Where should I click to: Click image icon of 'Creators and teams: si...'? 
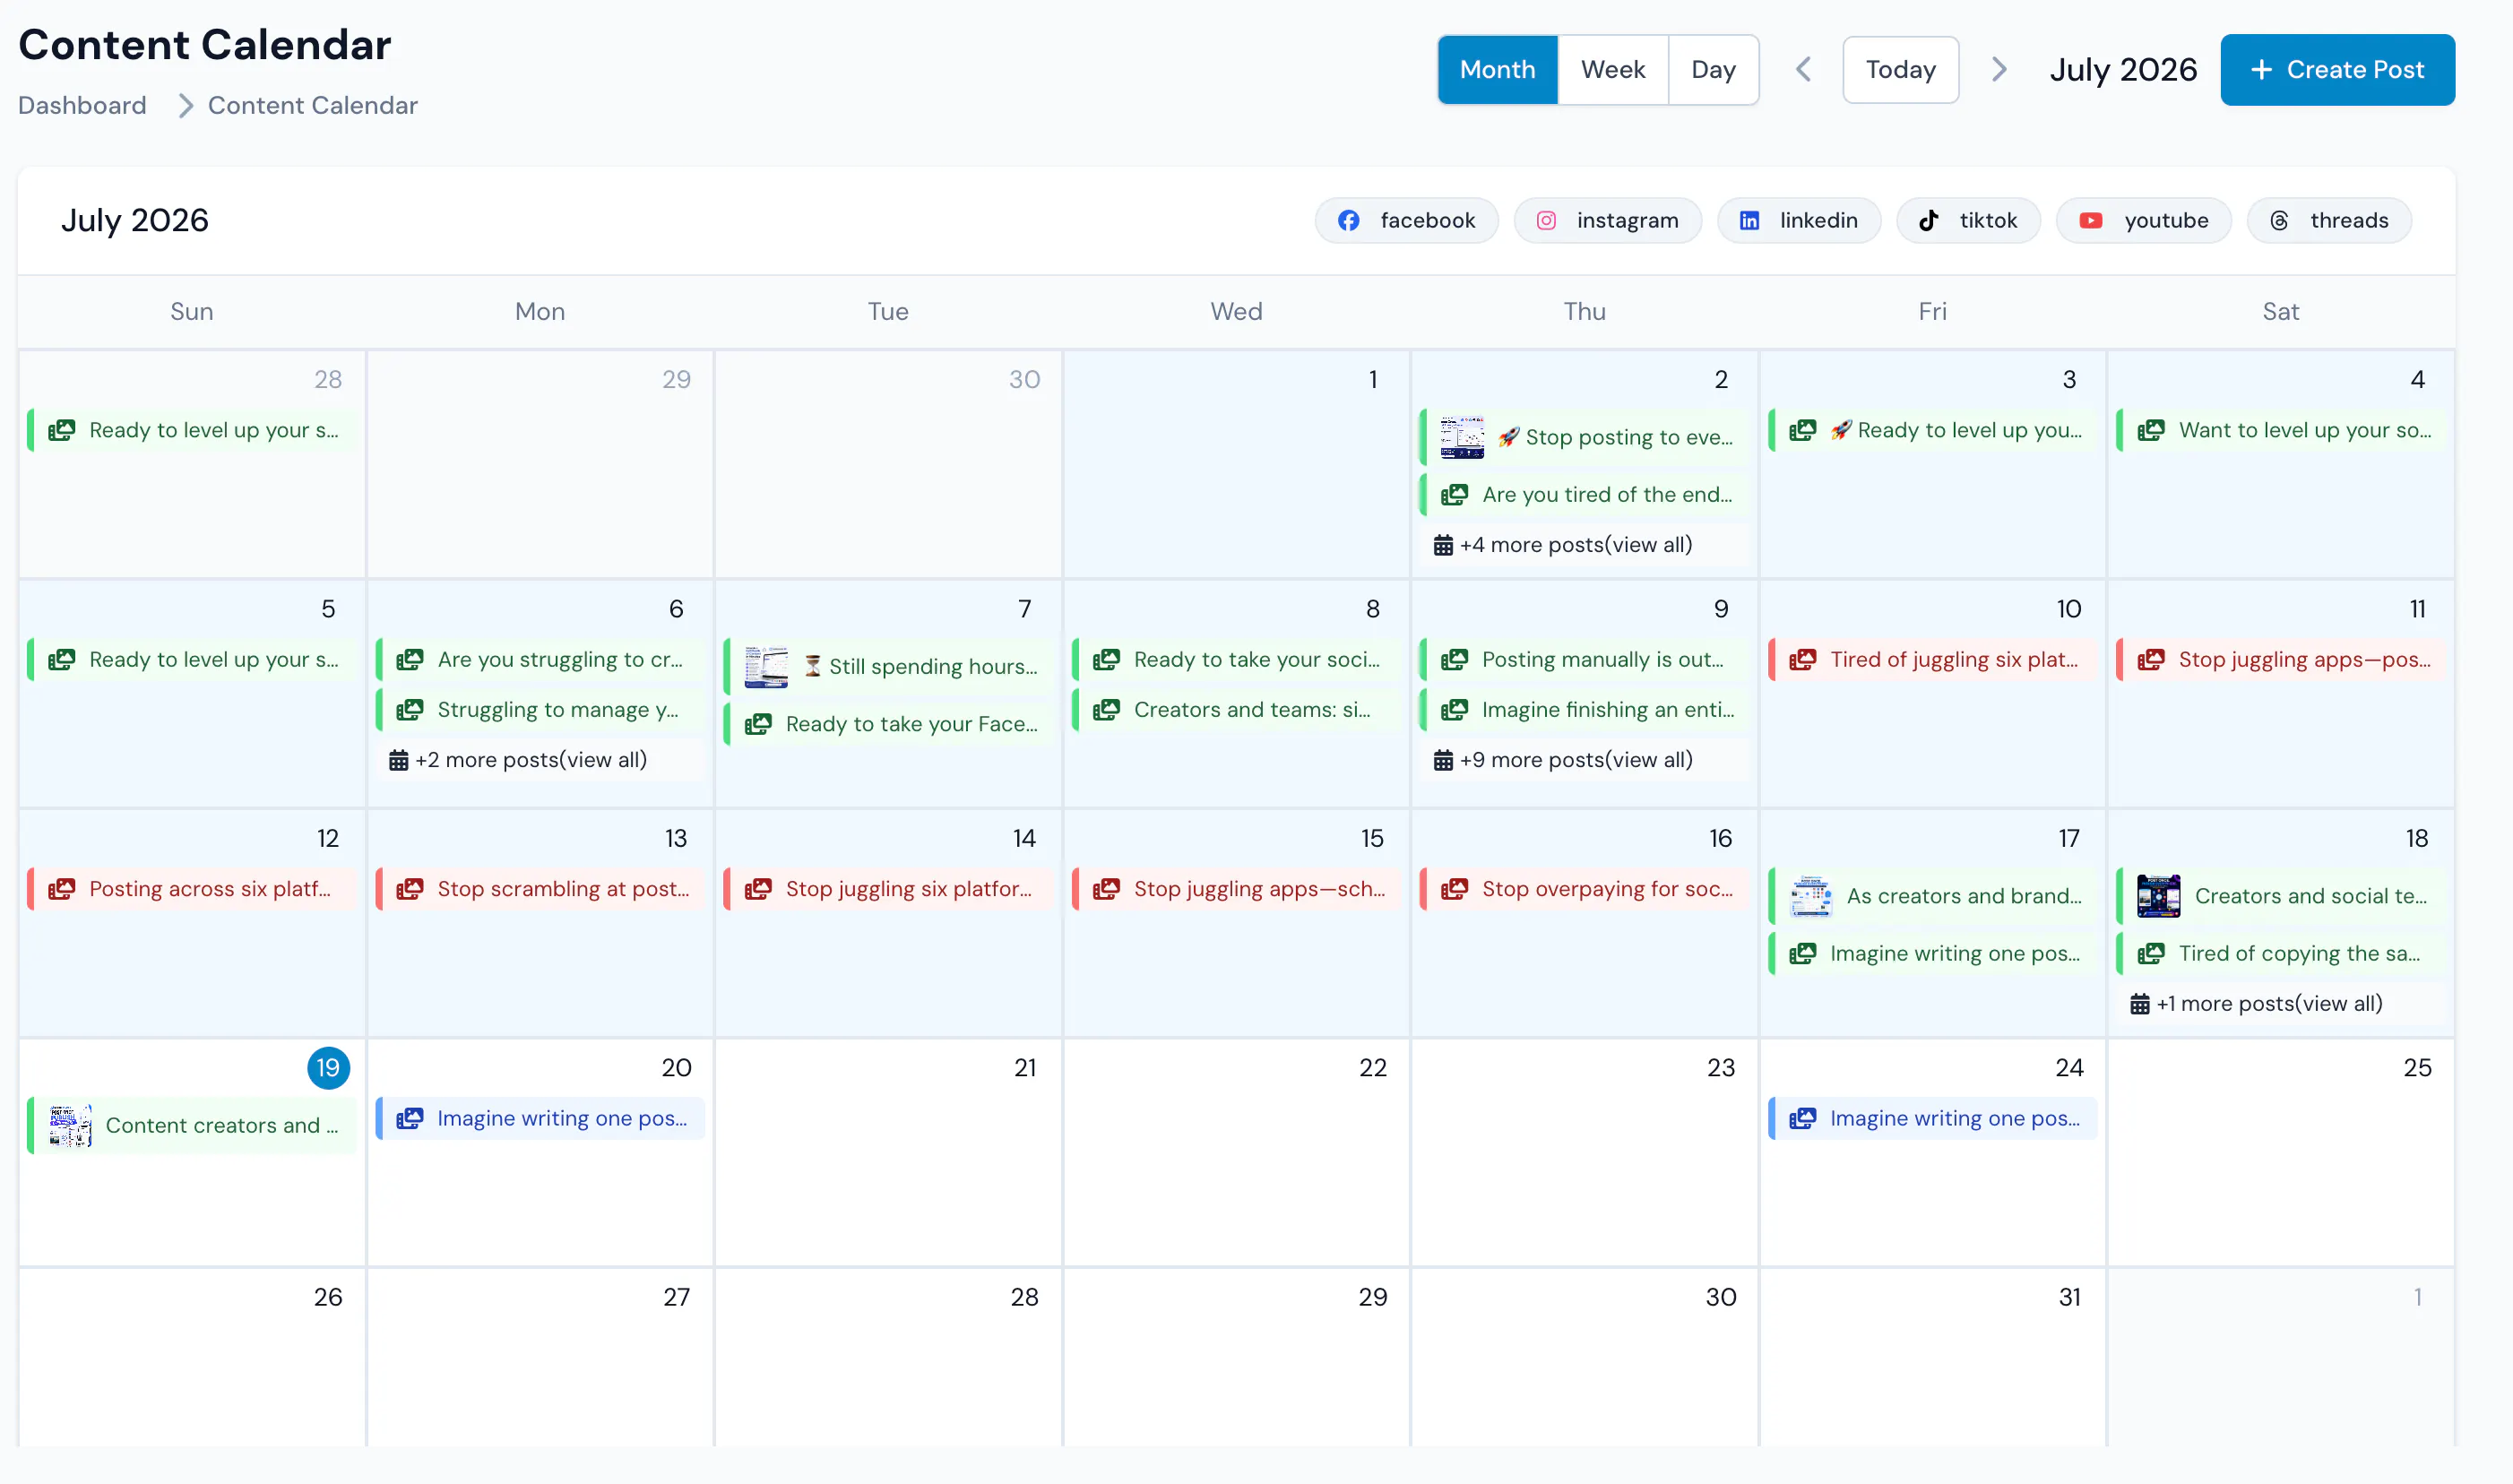(1106, 710)
